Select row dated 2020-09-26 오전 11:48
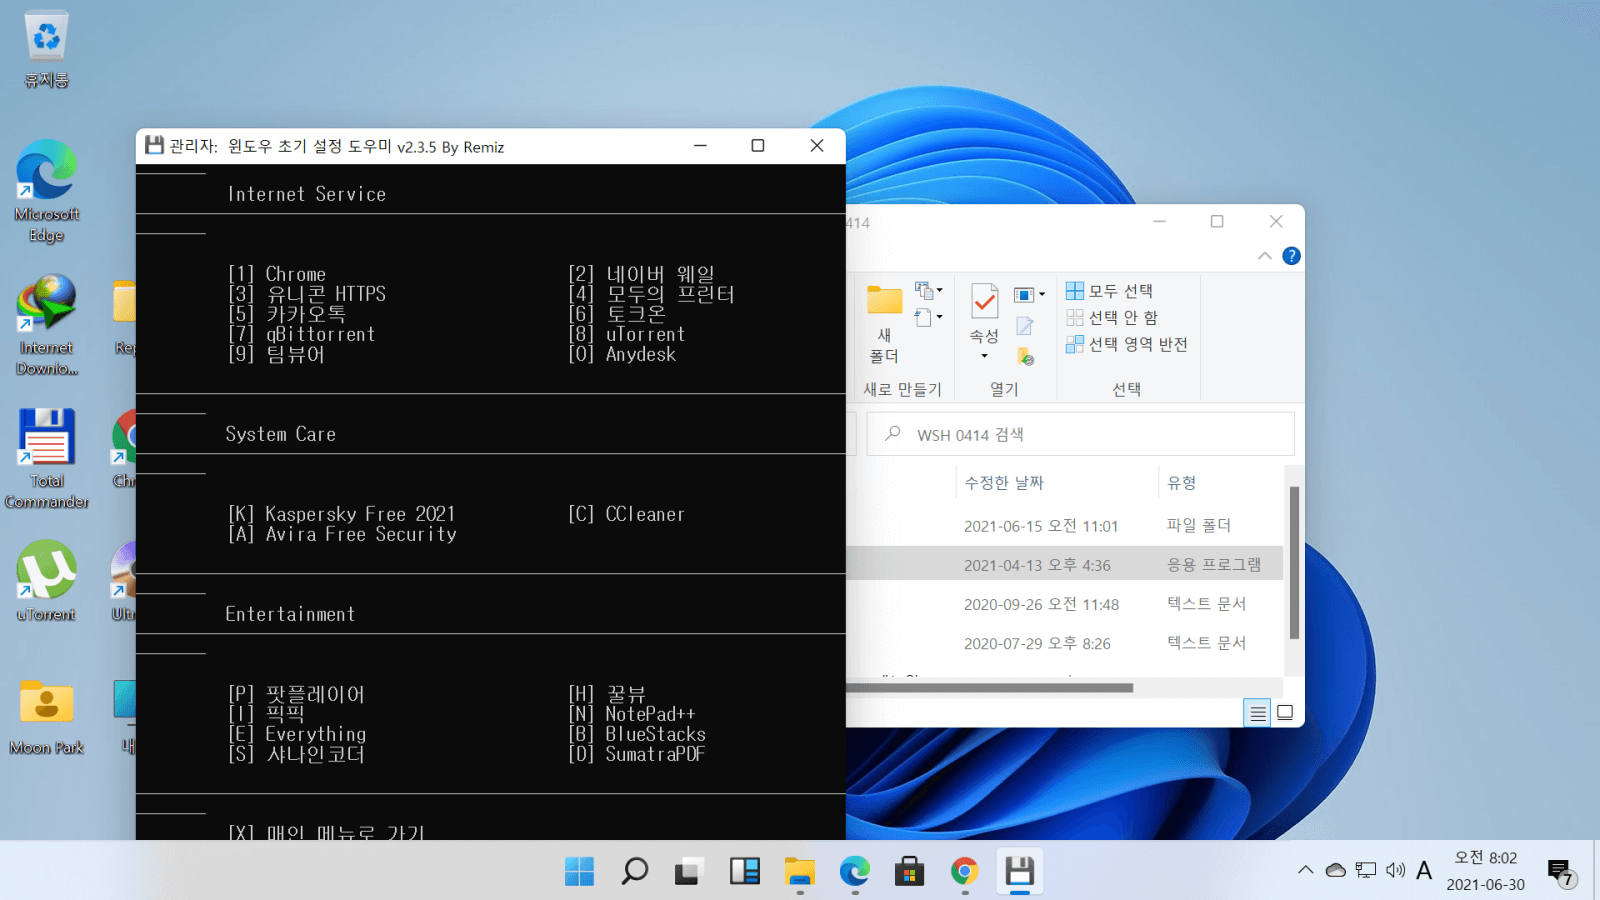 [x=1064, y=604]
